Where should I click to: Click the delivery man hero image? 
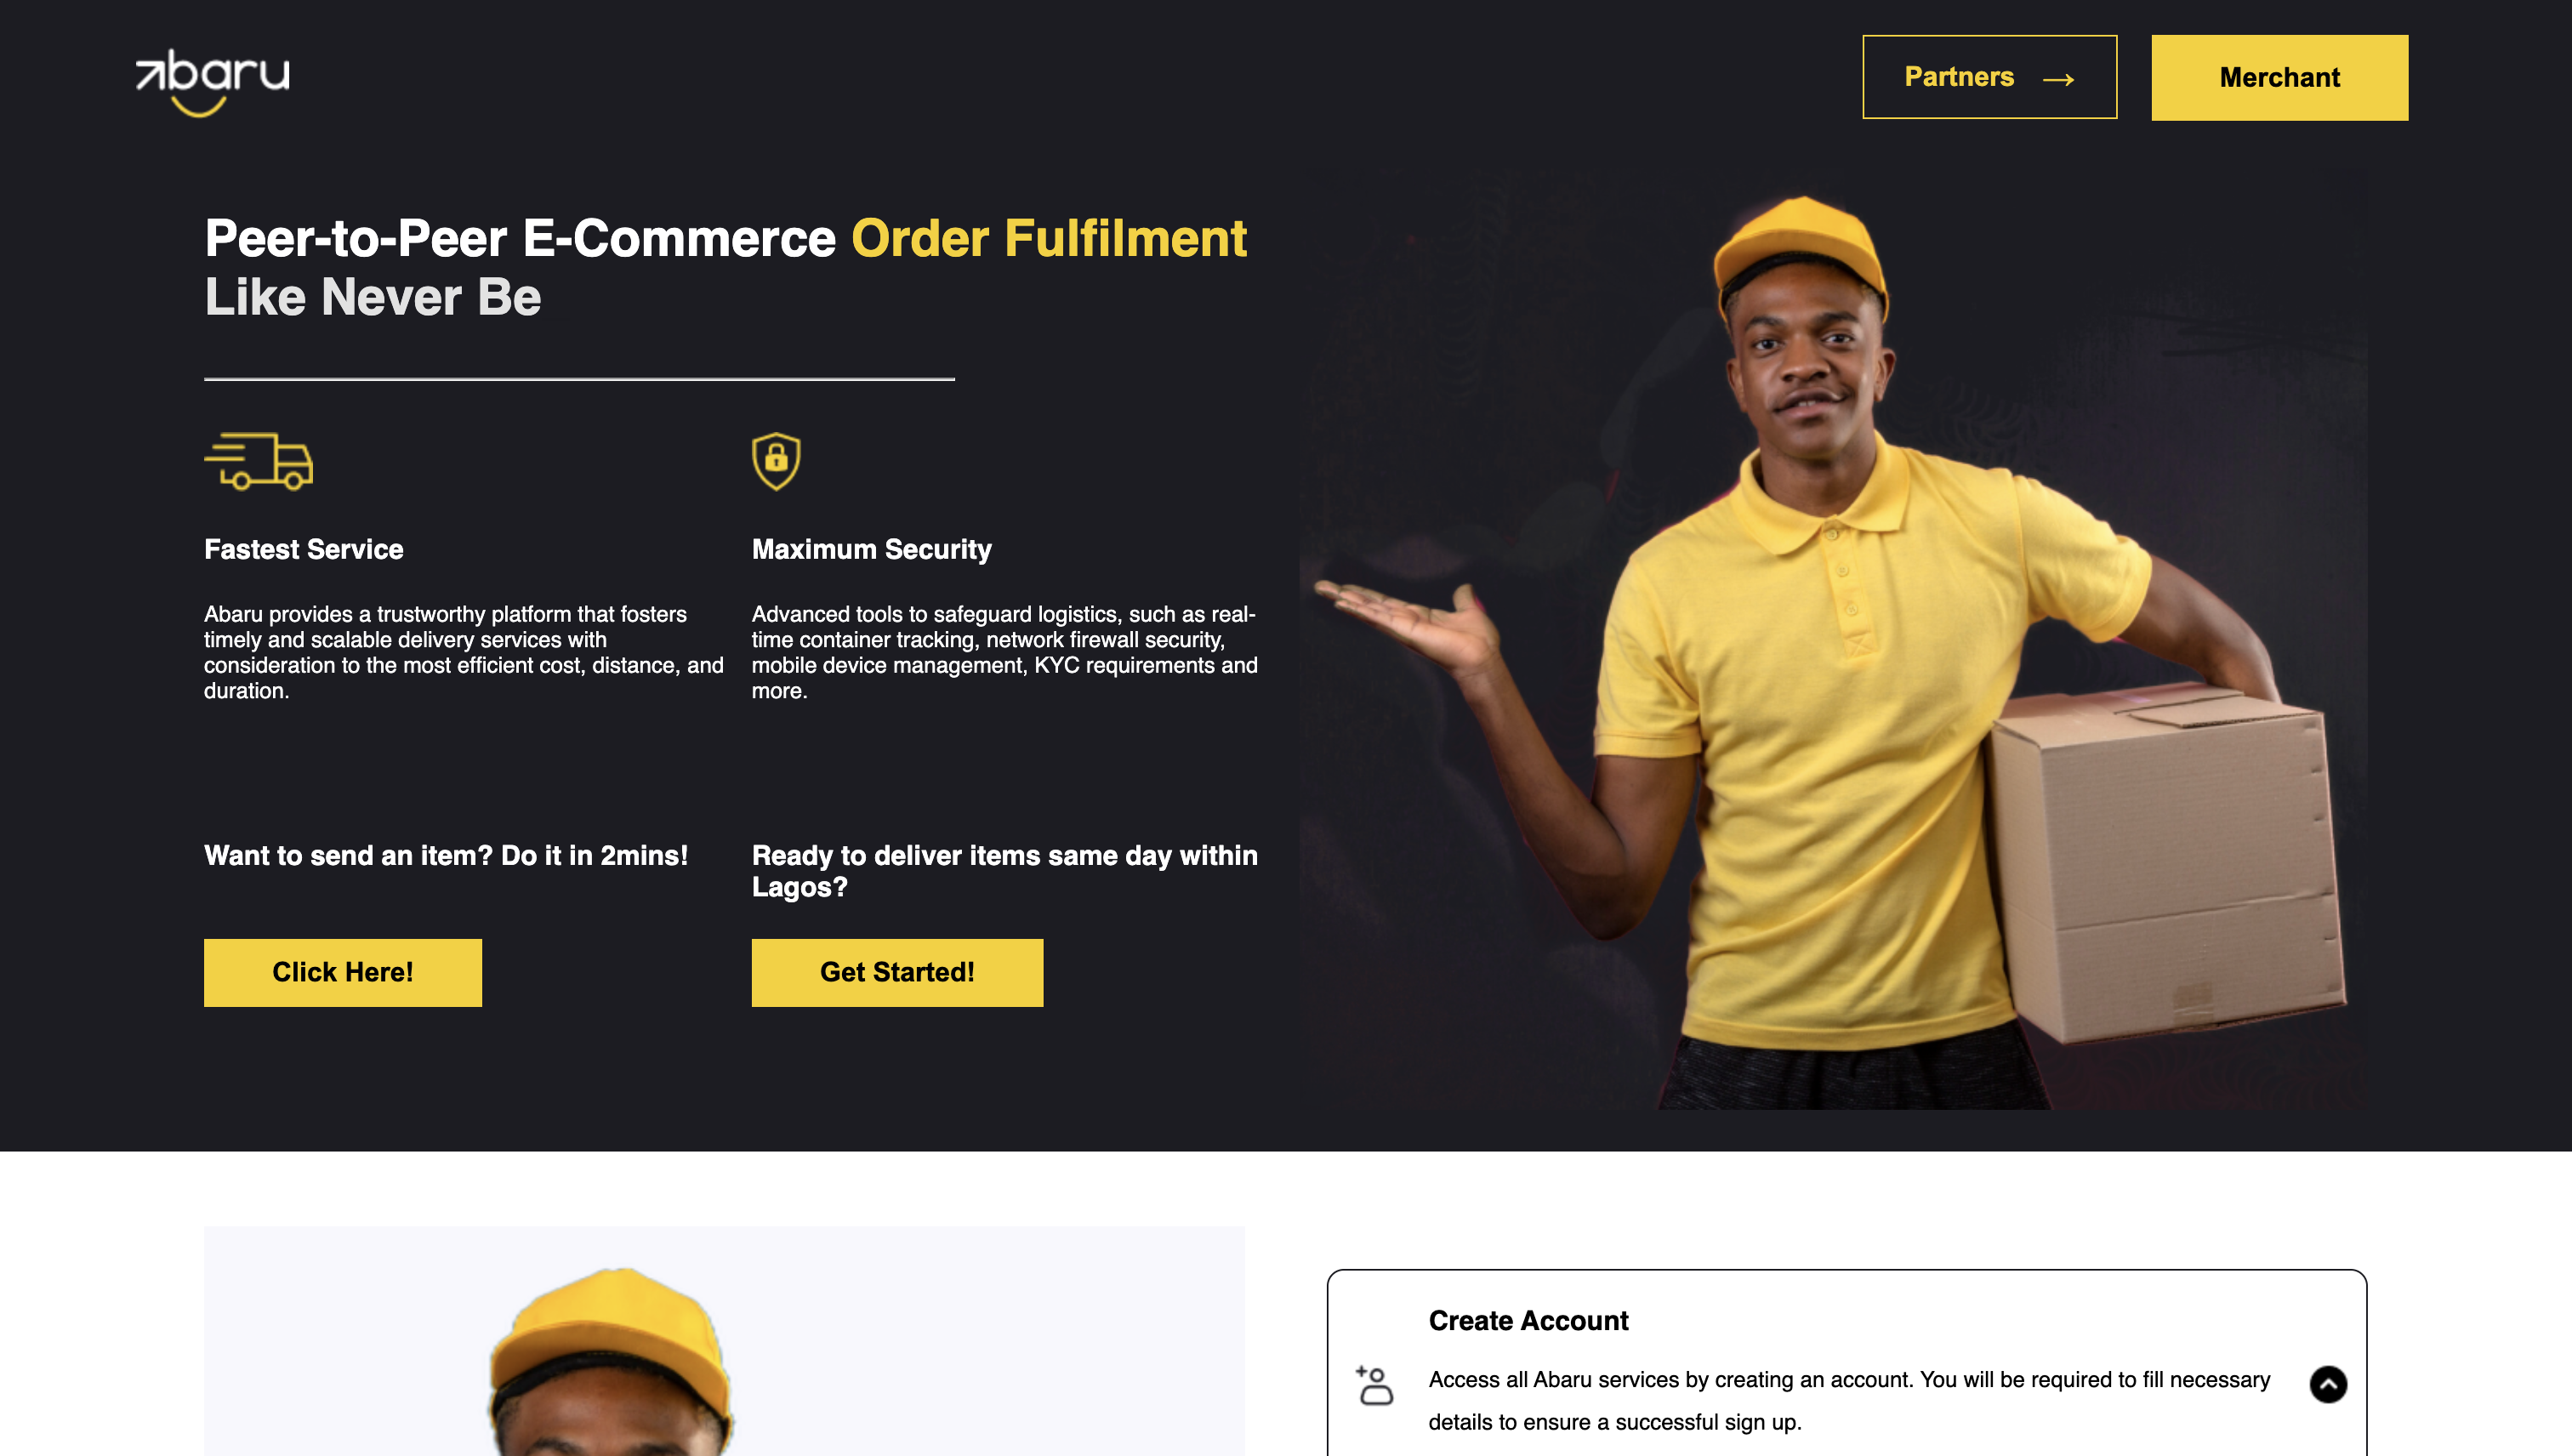tap(1832, 650)
